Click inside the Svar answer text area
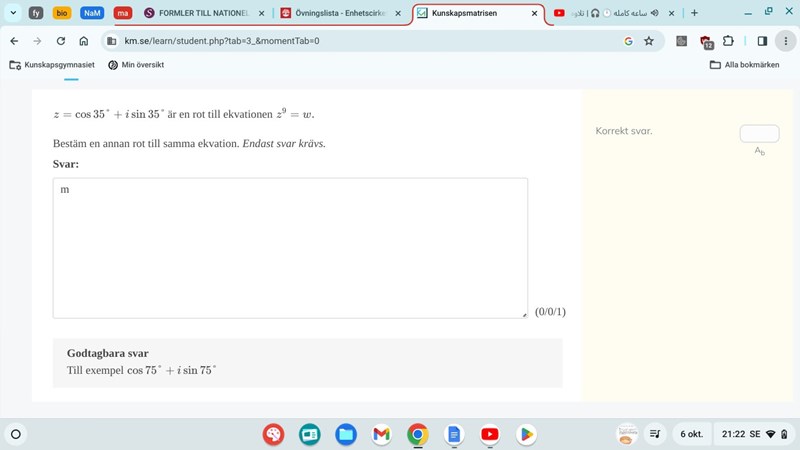This screenshot has width=800, height=450. pyautogui.click(x=290, y=248)
